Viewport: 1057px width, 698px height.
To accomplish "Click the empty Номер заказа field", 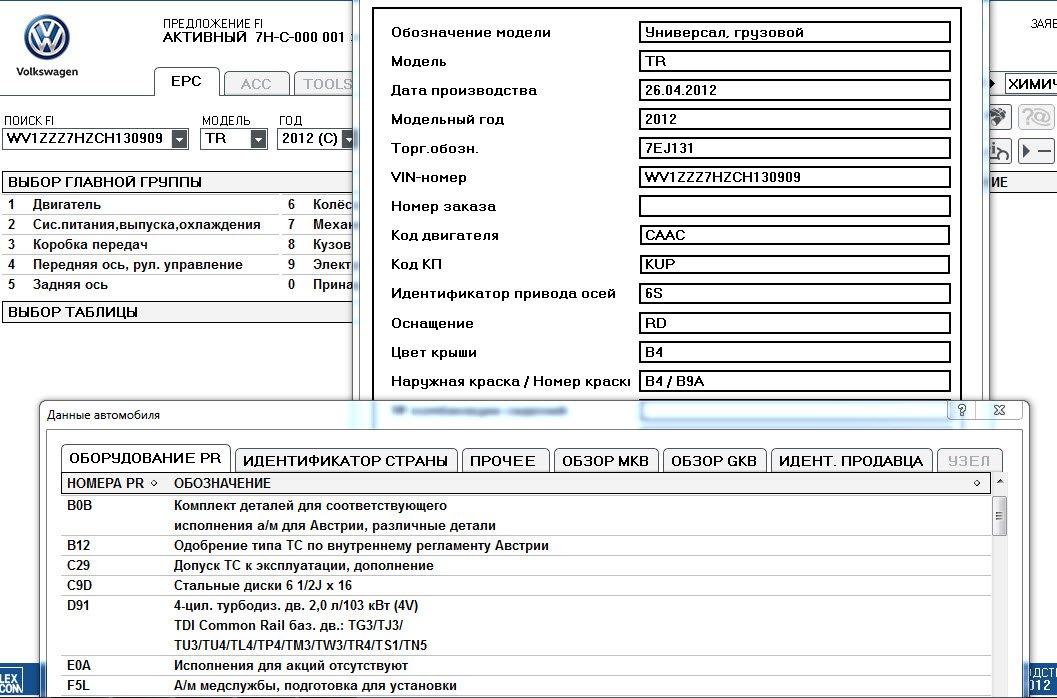I will (794, 207).
